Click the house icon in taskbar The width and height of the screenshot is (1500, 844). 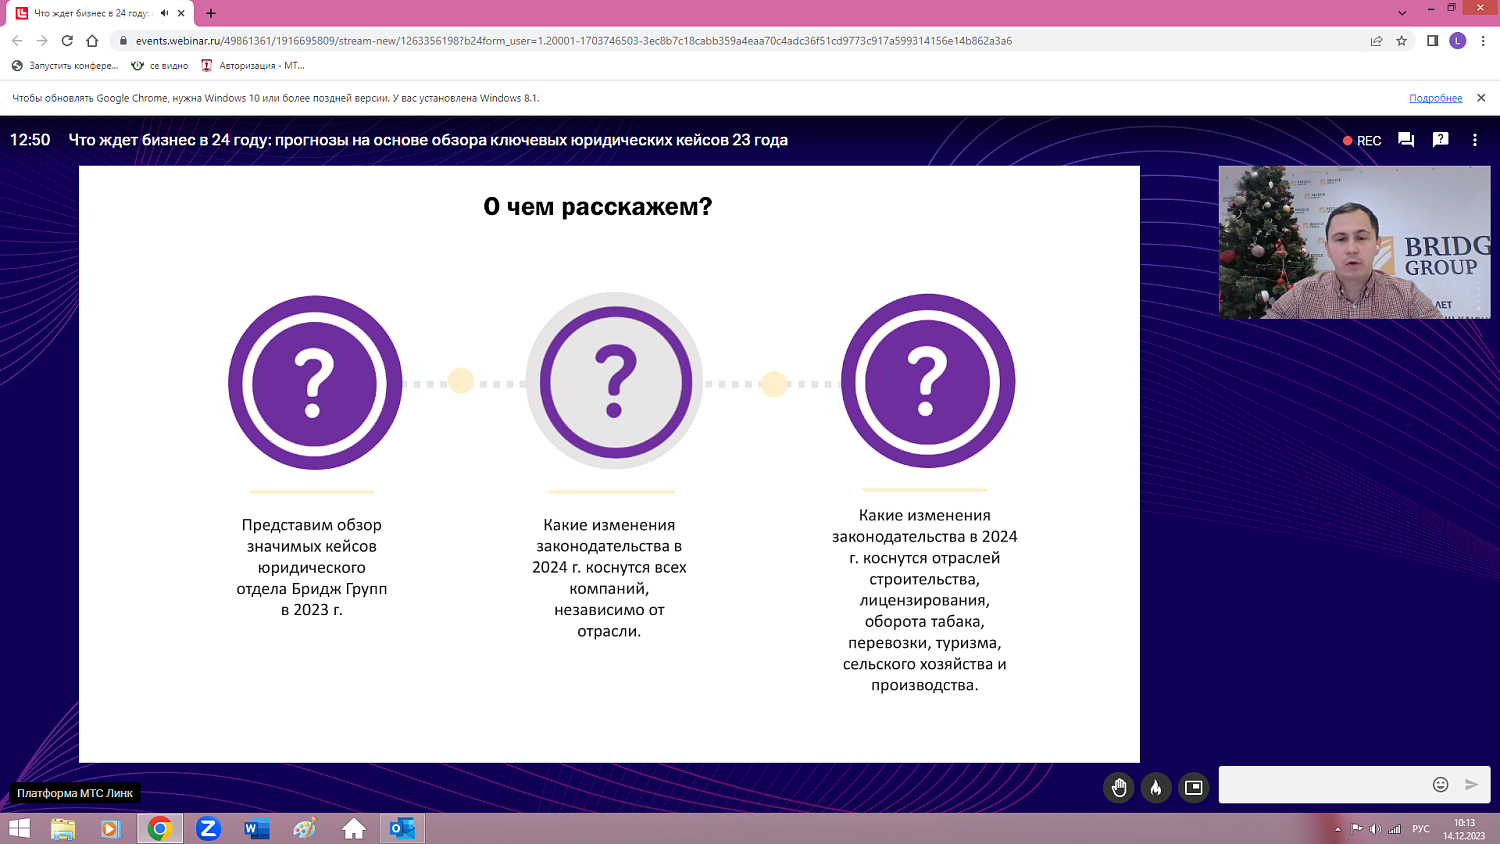pyautogui.click(x=354, y=828)
